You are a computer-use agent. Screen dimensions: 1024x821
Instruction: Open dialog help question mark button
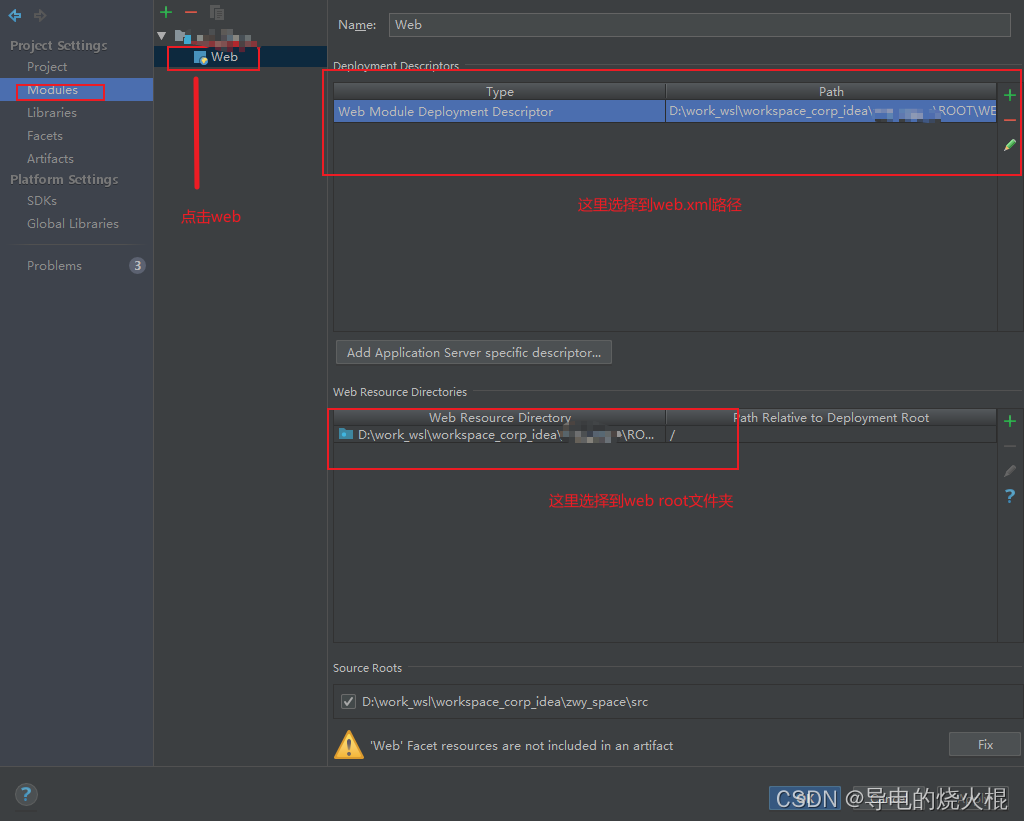pyautogui.click(x=26, y=795)
